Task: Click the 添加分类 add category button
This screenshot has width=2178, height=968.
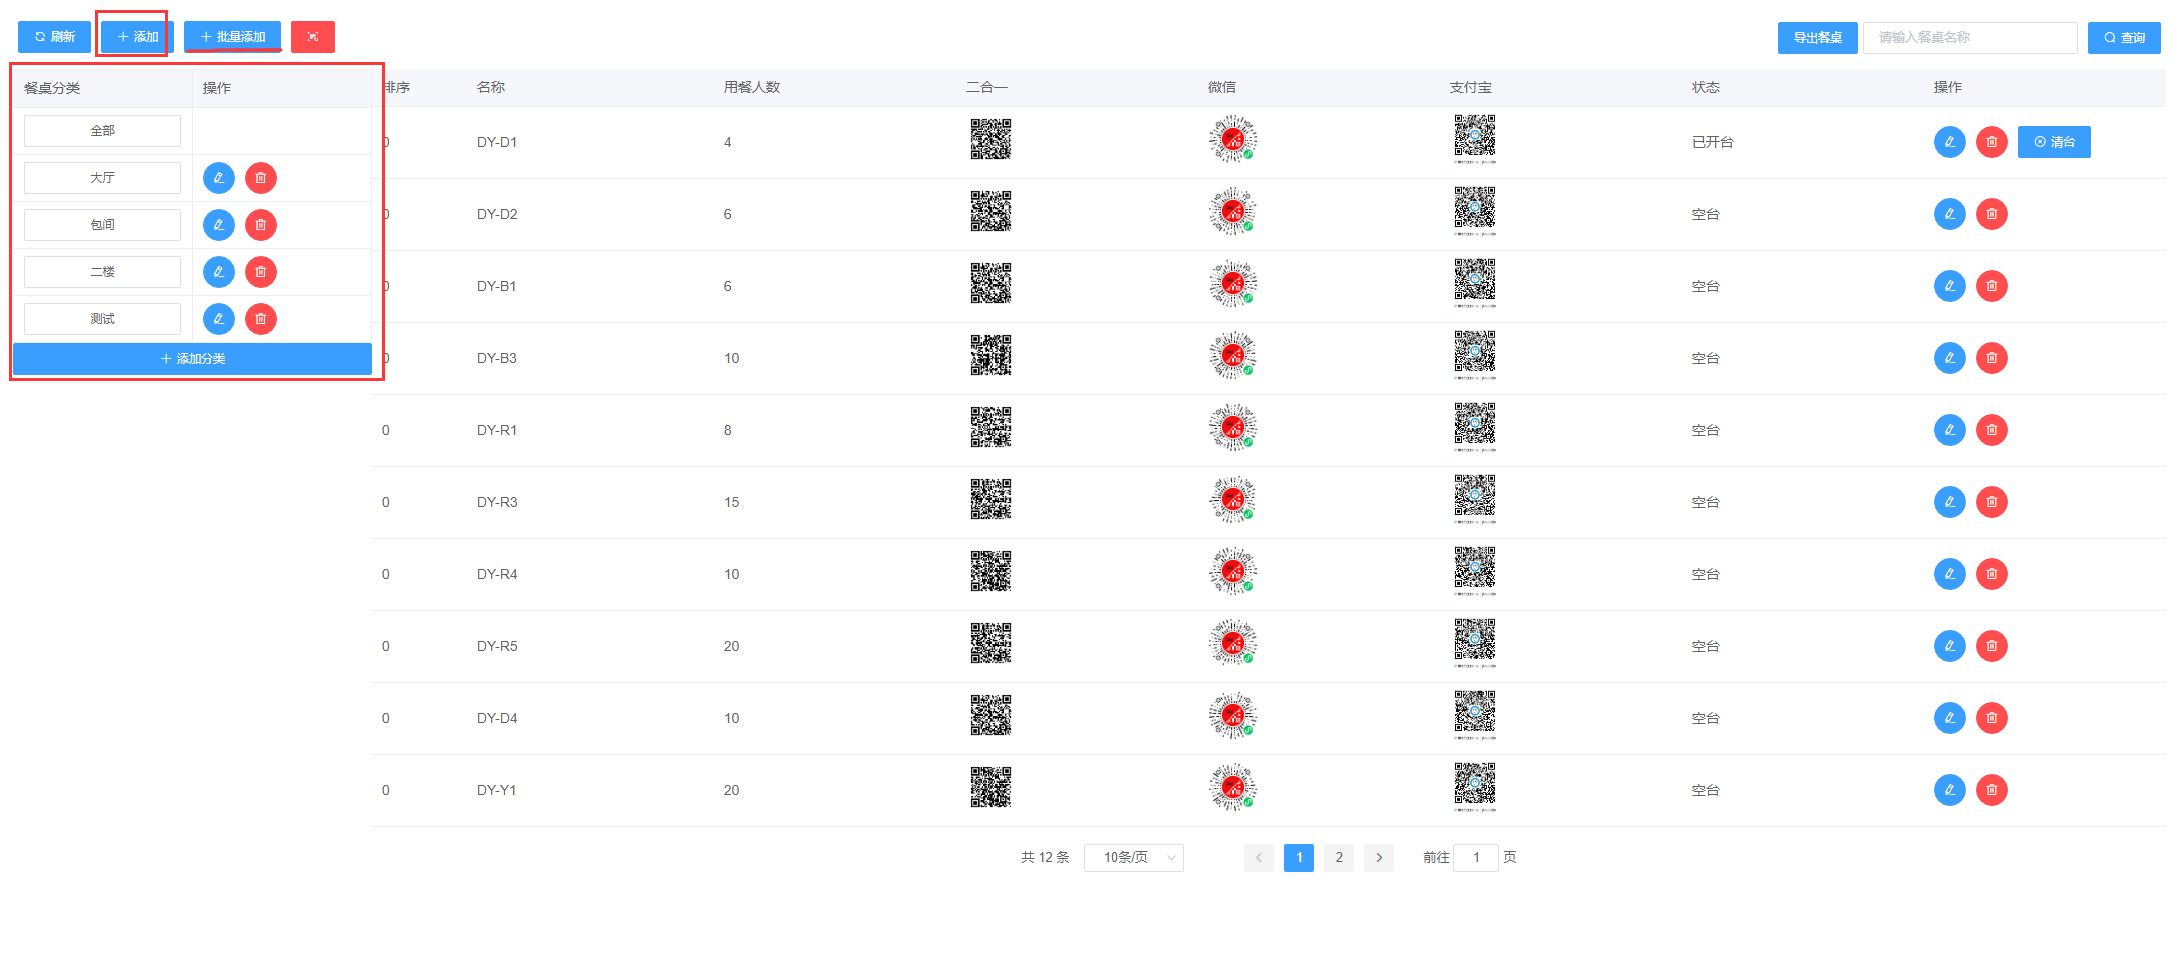Action: pyautogui.click(x=192, y=359)
